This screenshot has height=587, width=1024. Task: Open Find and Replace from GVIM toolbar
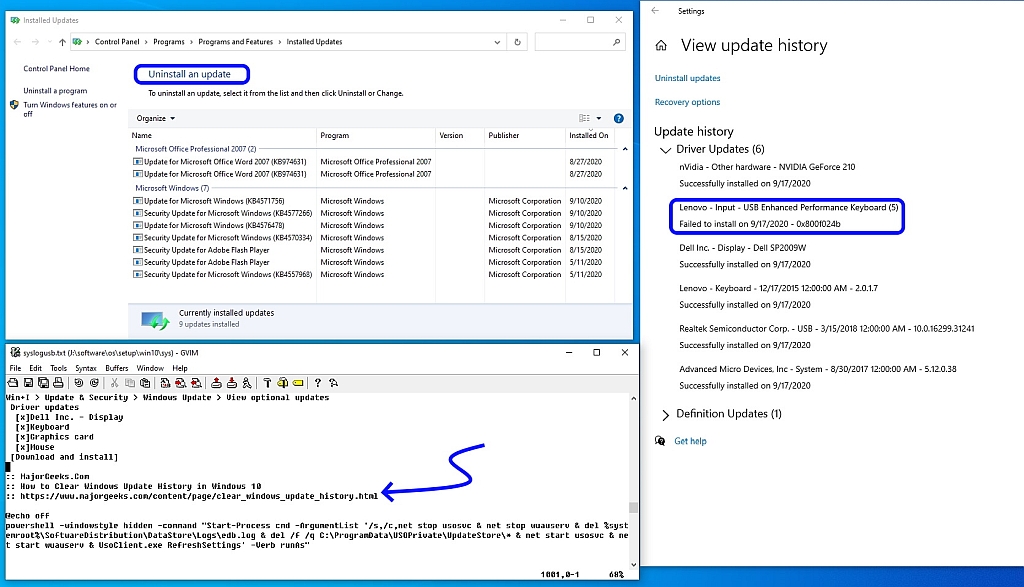(x=165, y=383)
